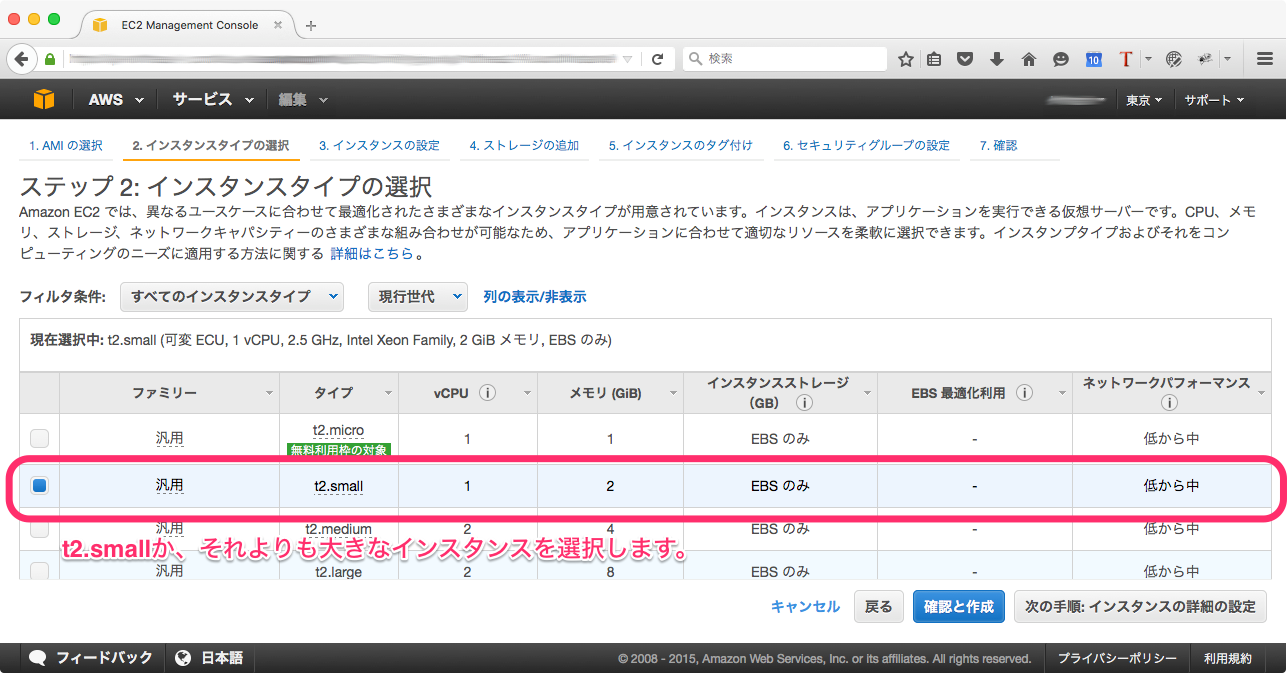Image resolution: width=1287 pixels, height=673 pixels.
Task: Go to step 3. インスタンスの設定 tab
Action: [x=379, y=145]
